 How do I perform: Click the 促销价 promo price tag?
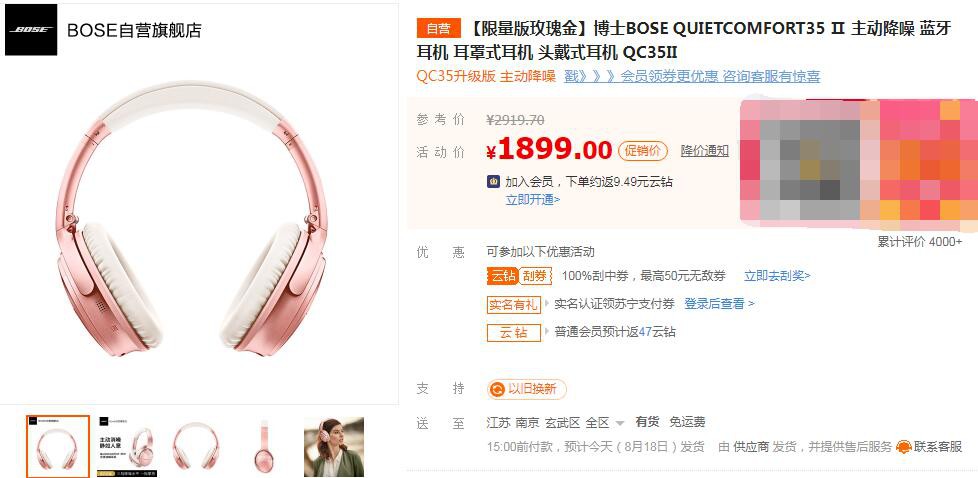pos(642,151)
